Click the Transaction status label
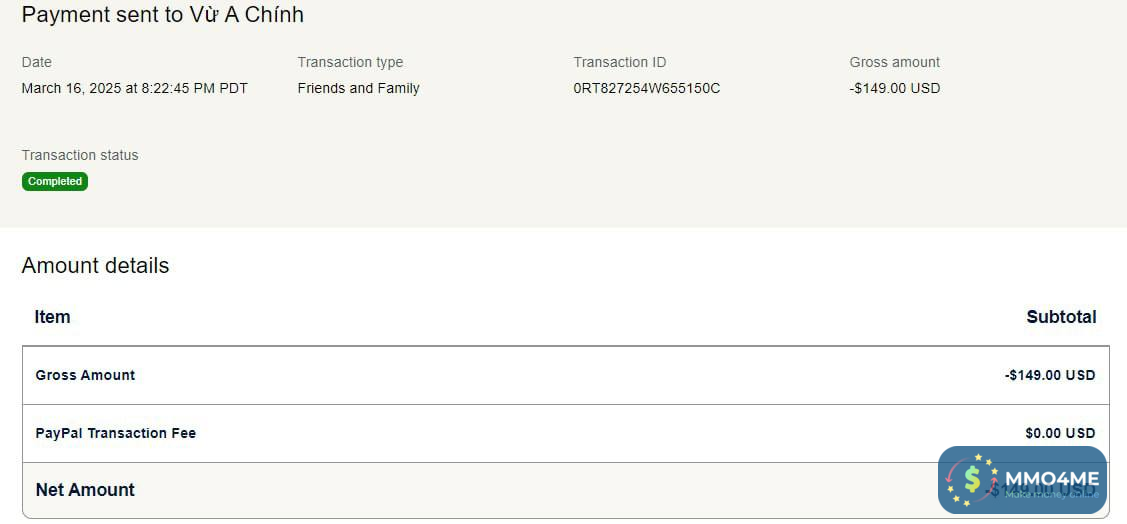Viewport: 1127px width, 524px height. pos(80,155)
